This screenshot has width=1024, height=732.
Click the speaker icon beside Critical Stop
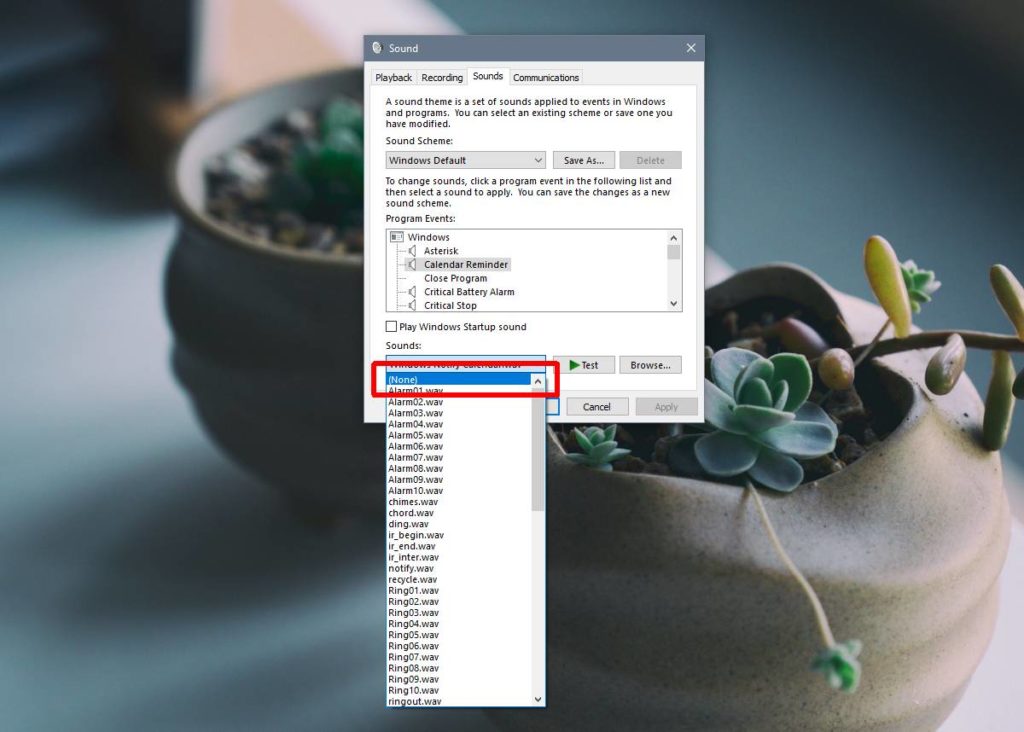coord(414,305)
